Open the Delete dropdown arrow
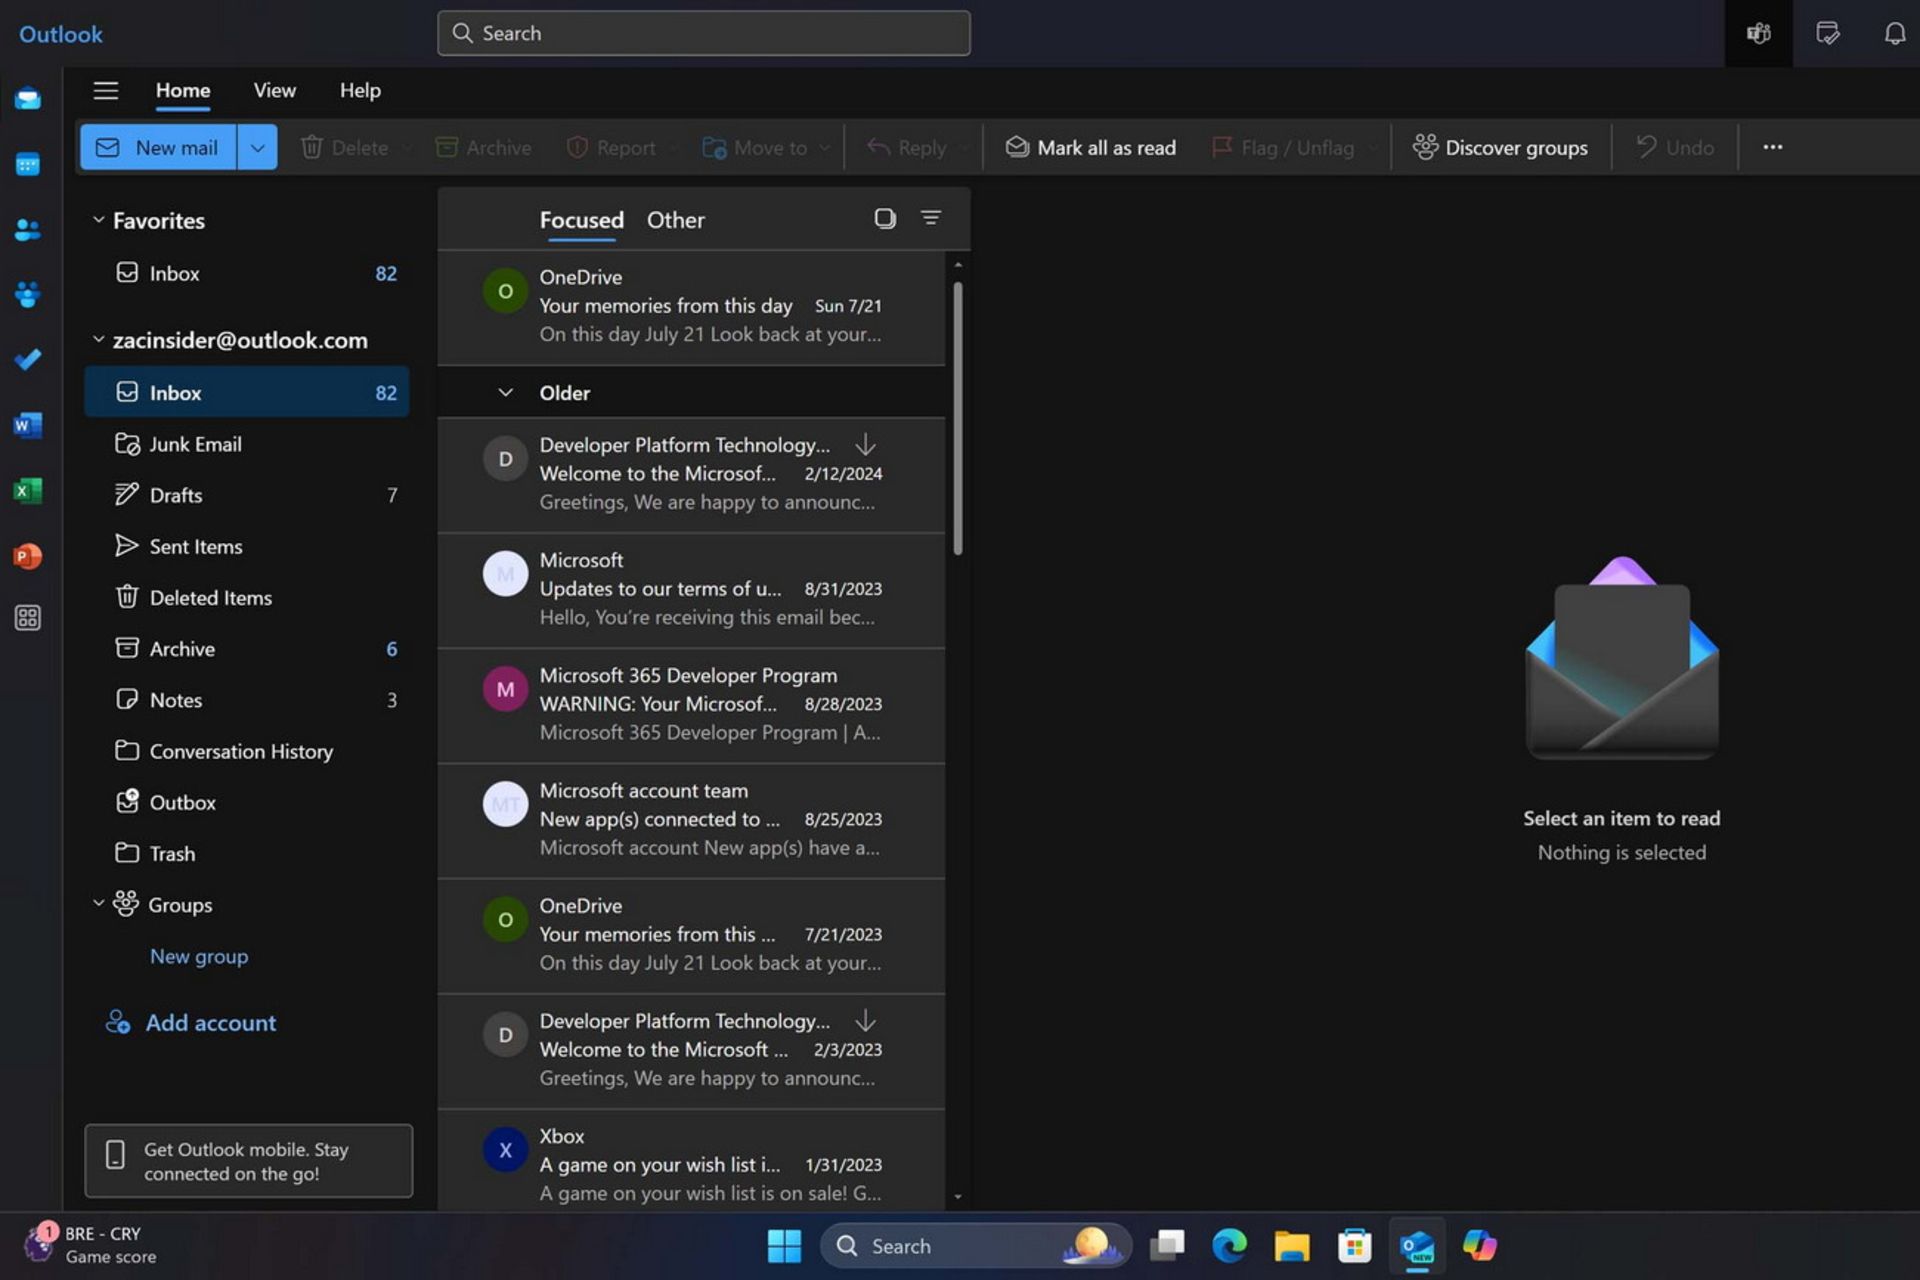This screenshot has height=1280, width=1920. [406, 147]
